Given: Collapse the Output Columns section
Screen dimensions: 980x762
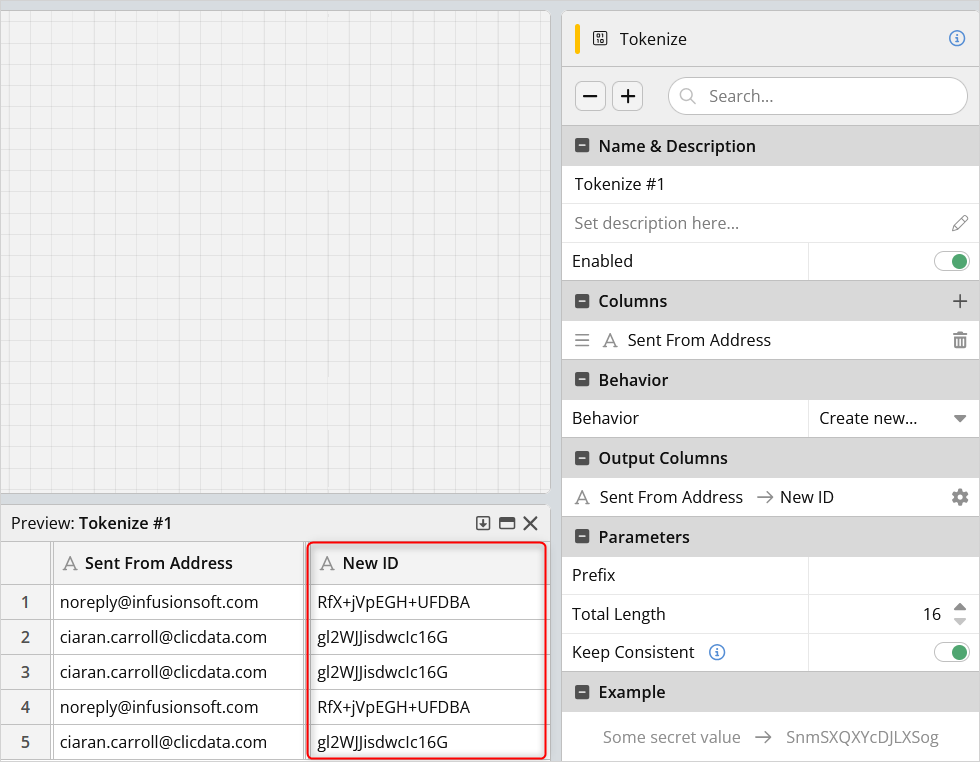Looking at the screenshot, I should click(x=582, y=458).
